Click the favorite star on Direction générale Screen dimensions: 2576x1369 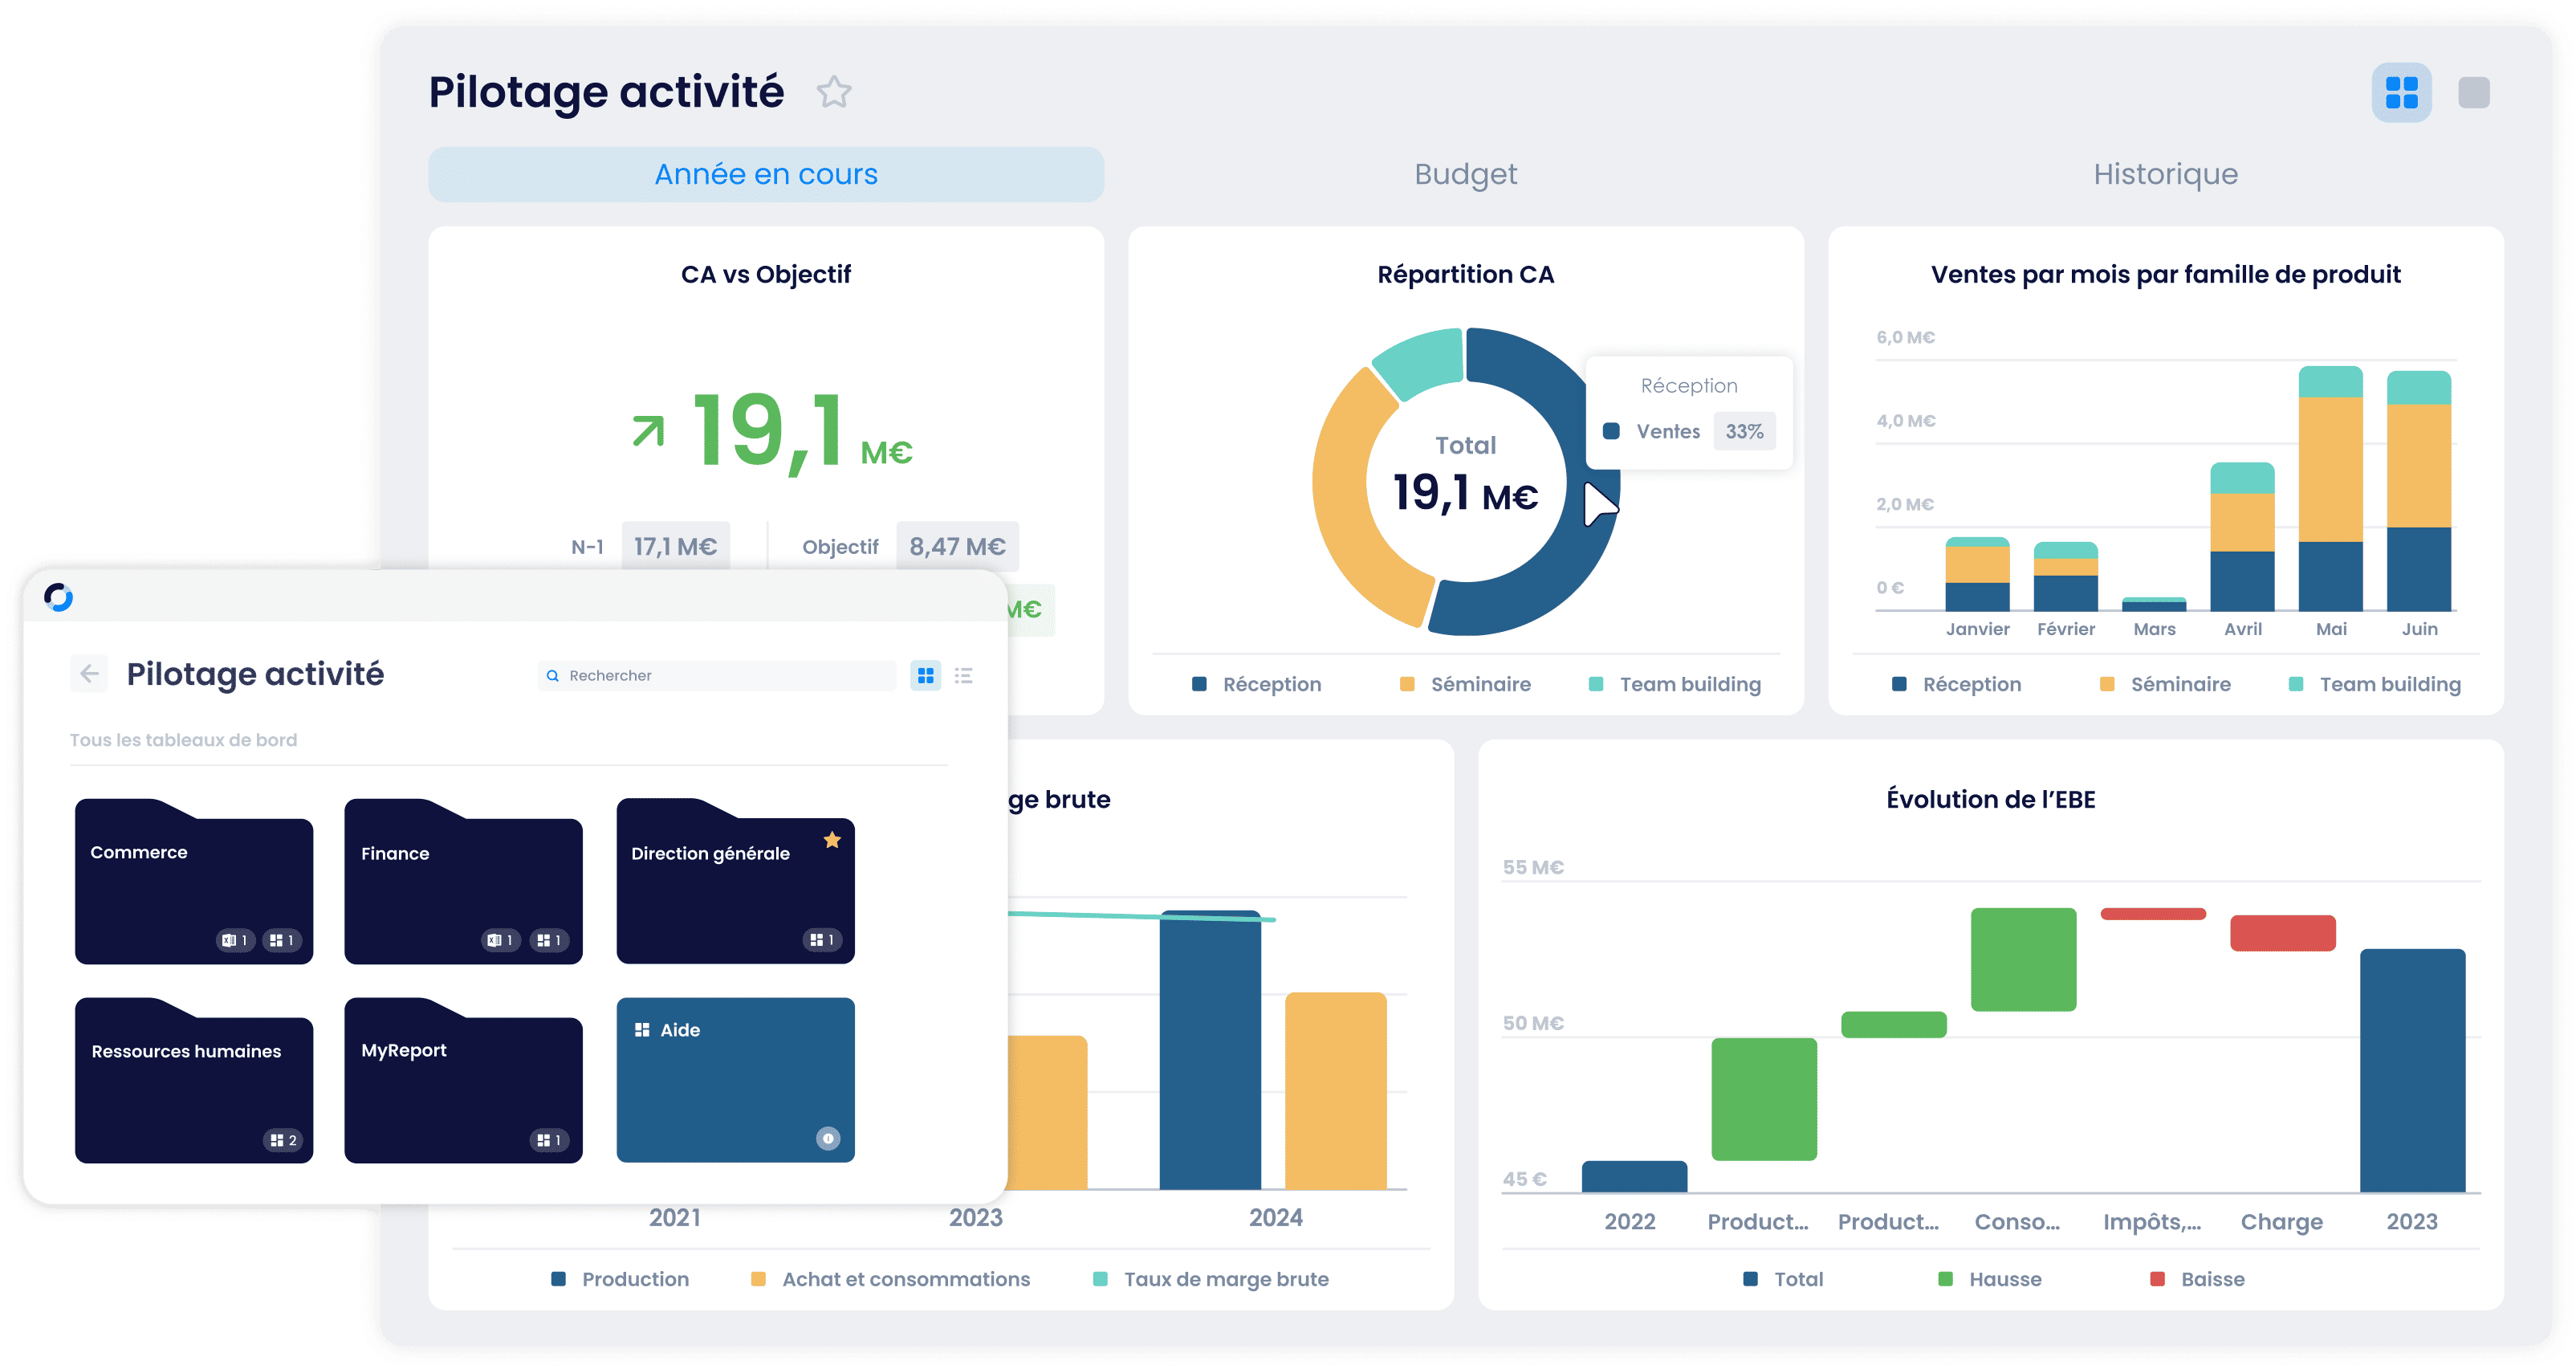pos(832,840)
